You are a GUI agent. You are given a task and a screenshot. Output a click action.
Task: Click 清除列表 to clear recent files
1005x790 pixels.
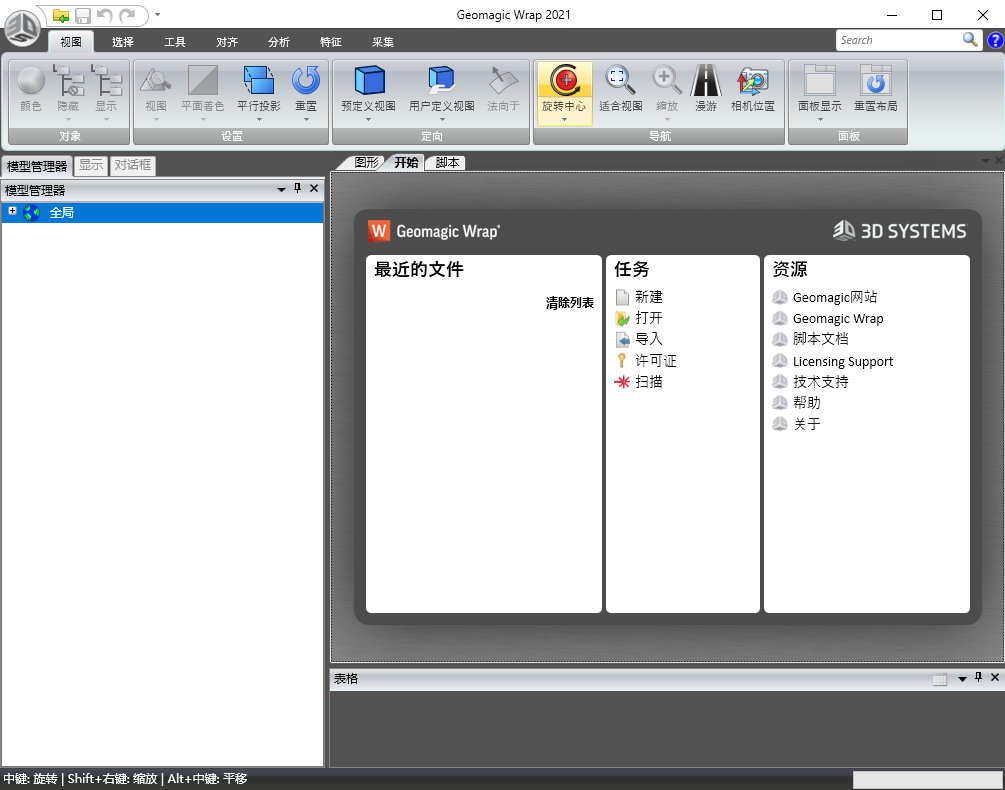(569, 303)
